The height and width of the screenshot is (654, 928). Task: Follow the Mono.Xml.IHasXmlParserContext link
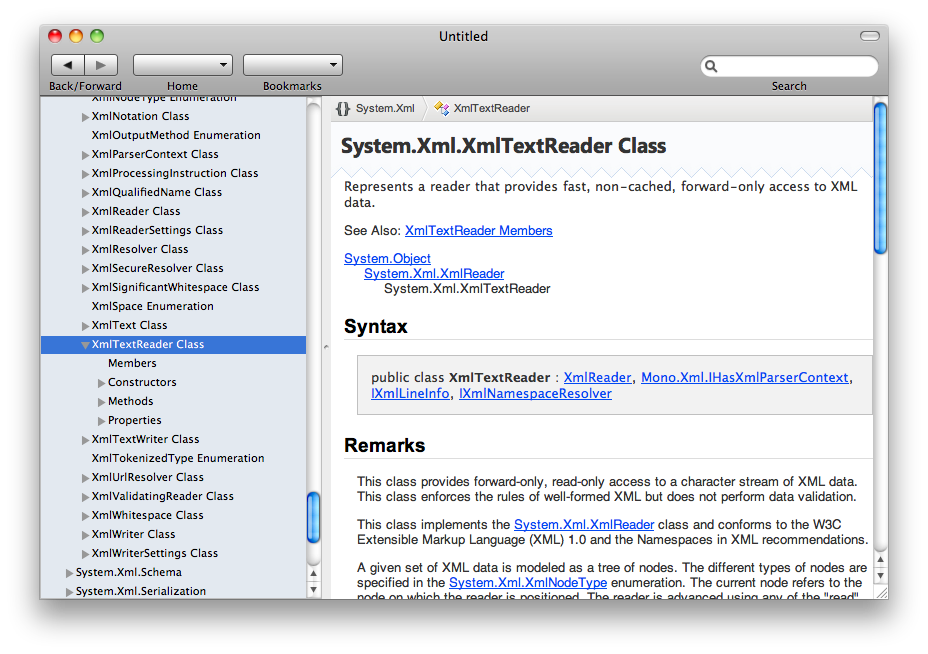pyautogui.click(x=745, y=378)
